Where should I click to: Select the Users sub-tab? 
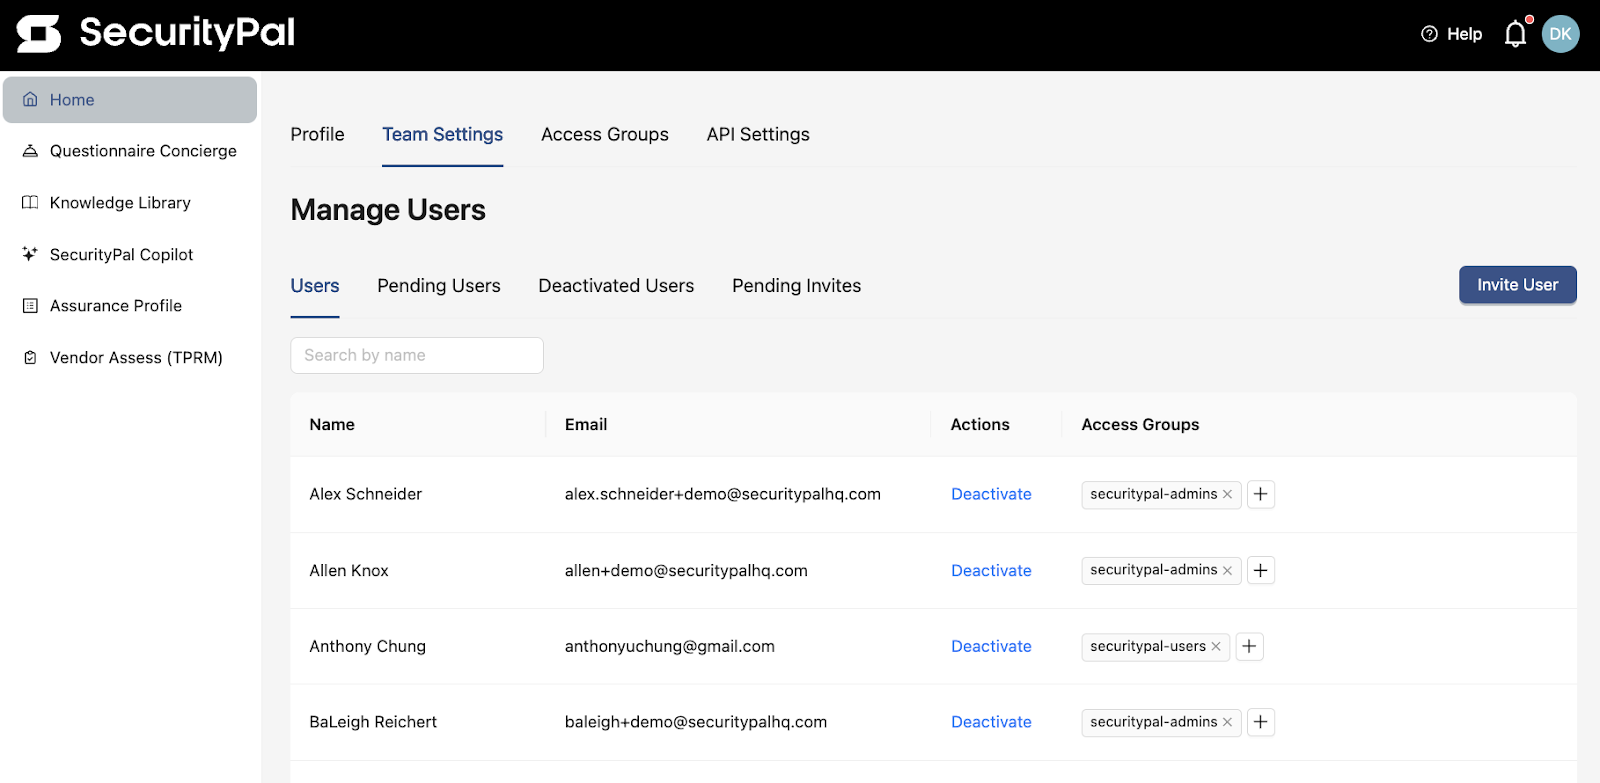(315, 286)
